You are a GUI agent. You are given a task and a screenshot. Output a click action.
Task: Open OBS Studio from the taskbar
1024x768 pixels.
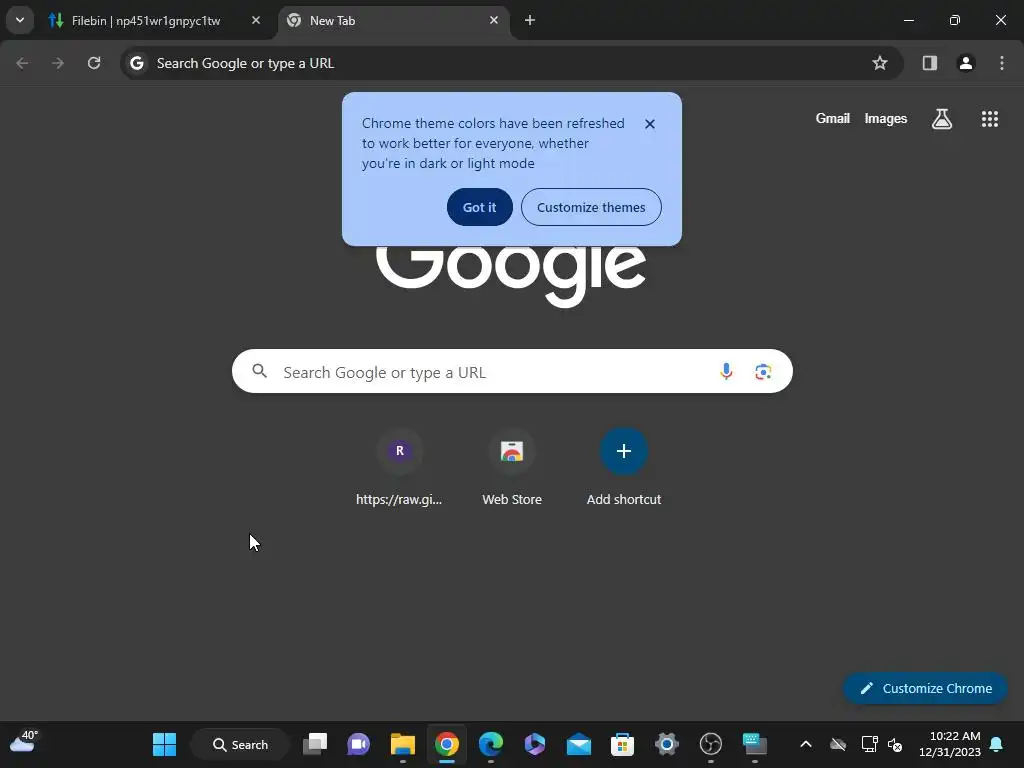tap(711, 744)
